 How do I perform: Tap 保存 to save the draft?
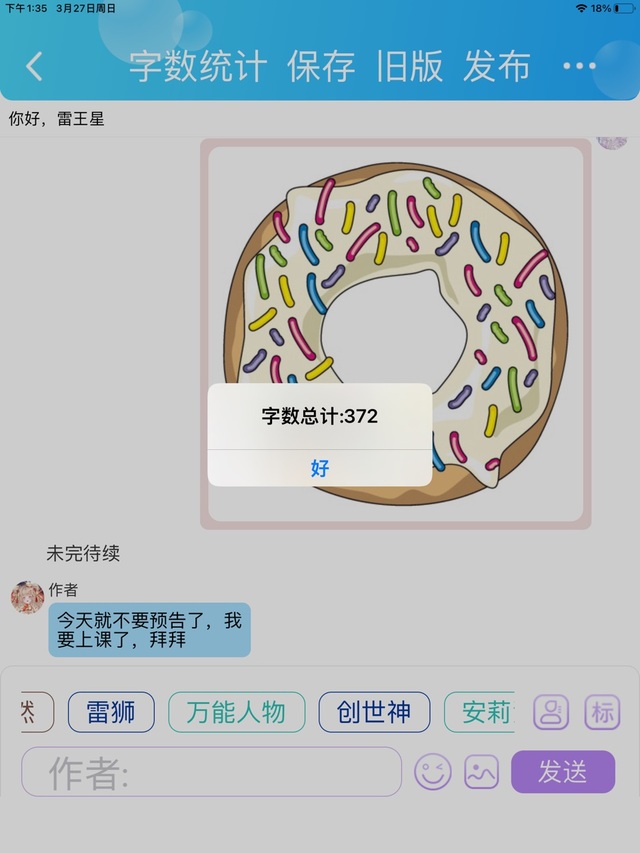[x=321, y=66]
